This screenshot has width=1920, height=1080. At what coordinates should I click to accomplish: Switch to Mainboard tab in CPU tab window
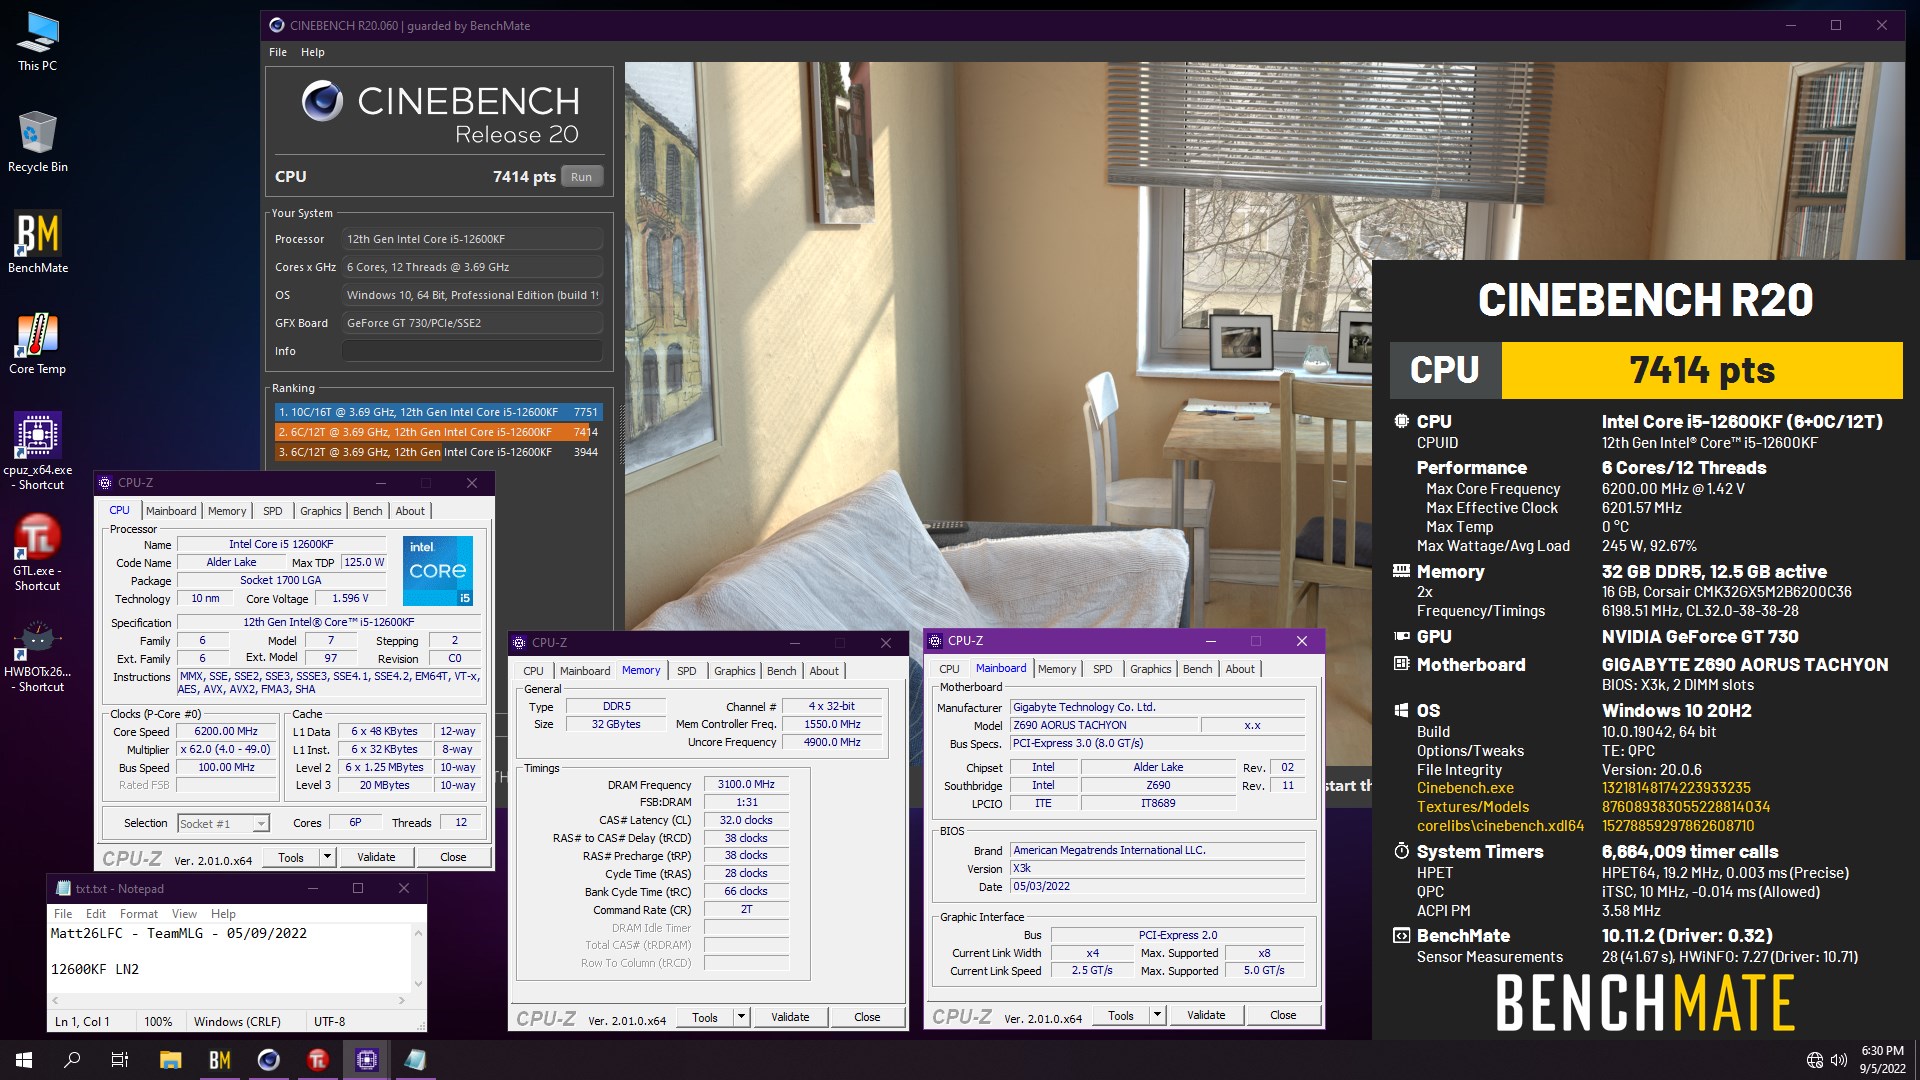tap(171, 511)
